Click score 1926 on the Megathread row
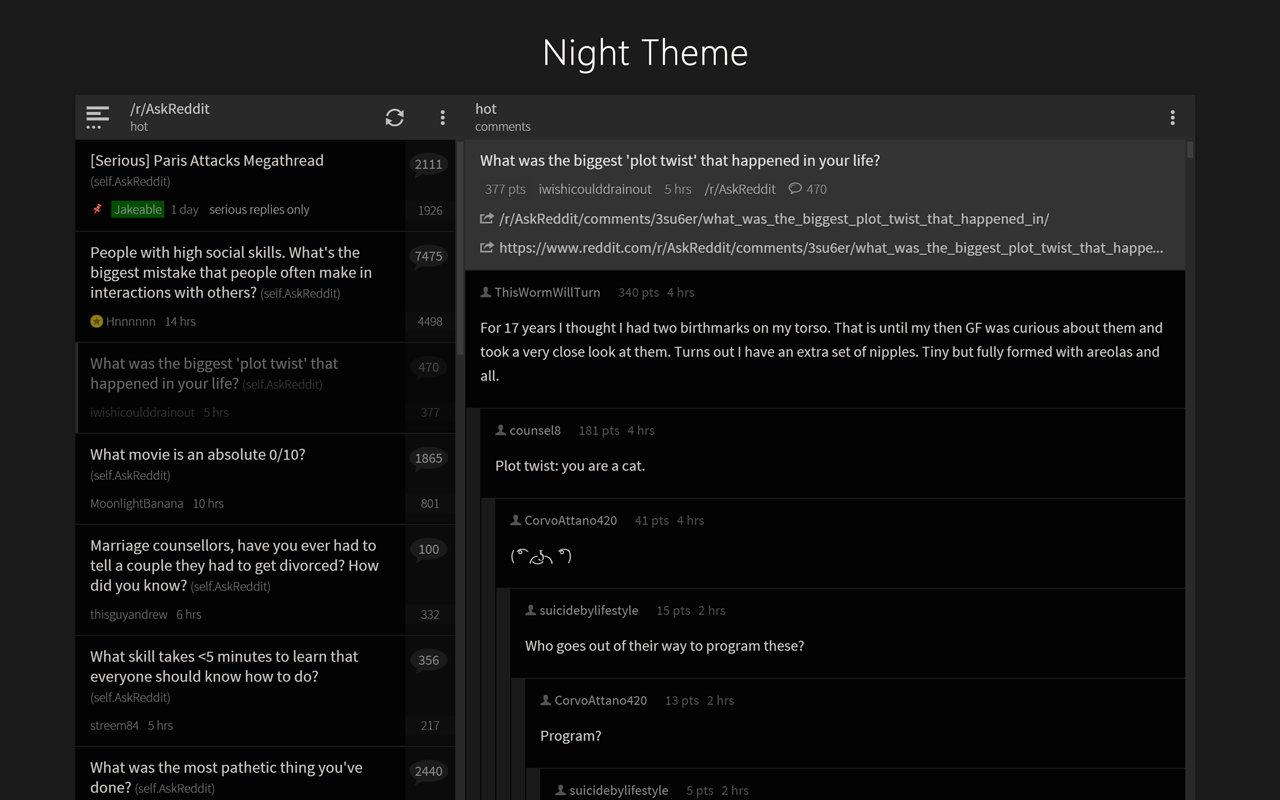1280x800 pixels. tap(430, 210)
